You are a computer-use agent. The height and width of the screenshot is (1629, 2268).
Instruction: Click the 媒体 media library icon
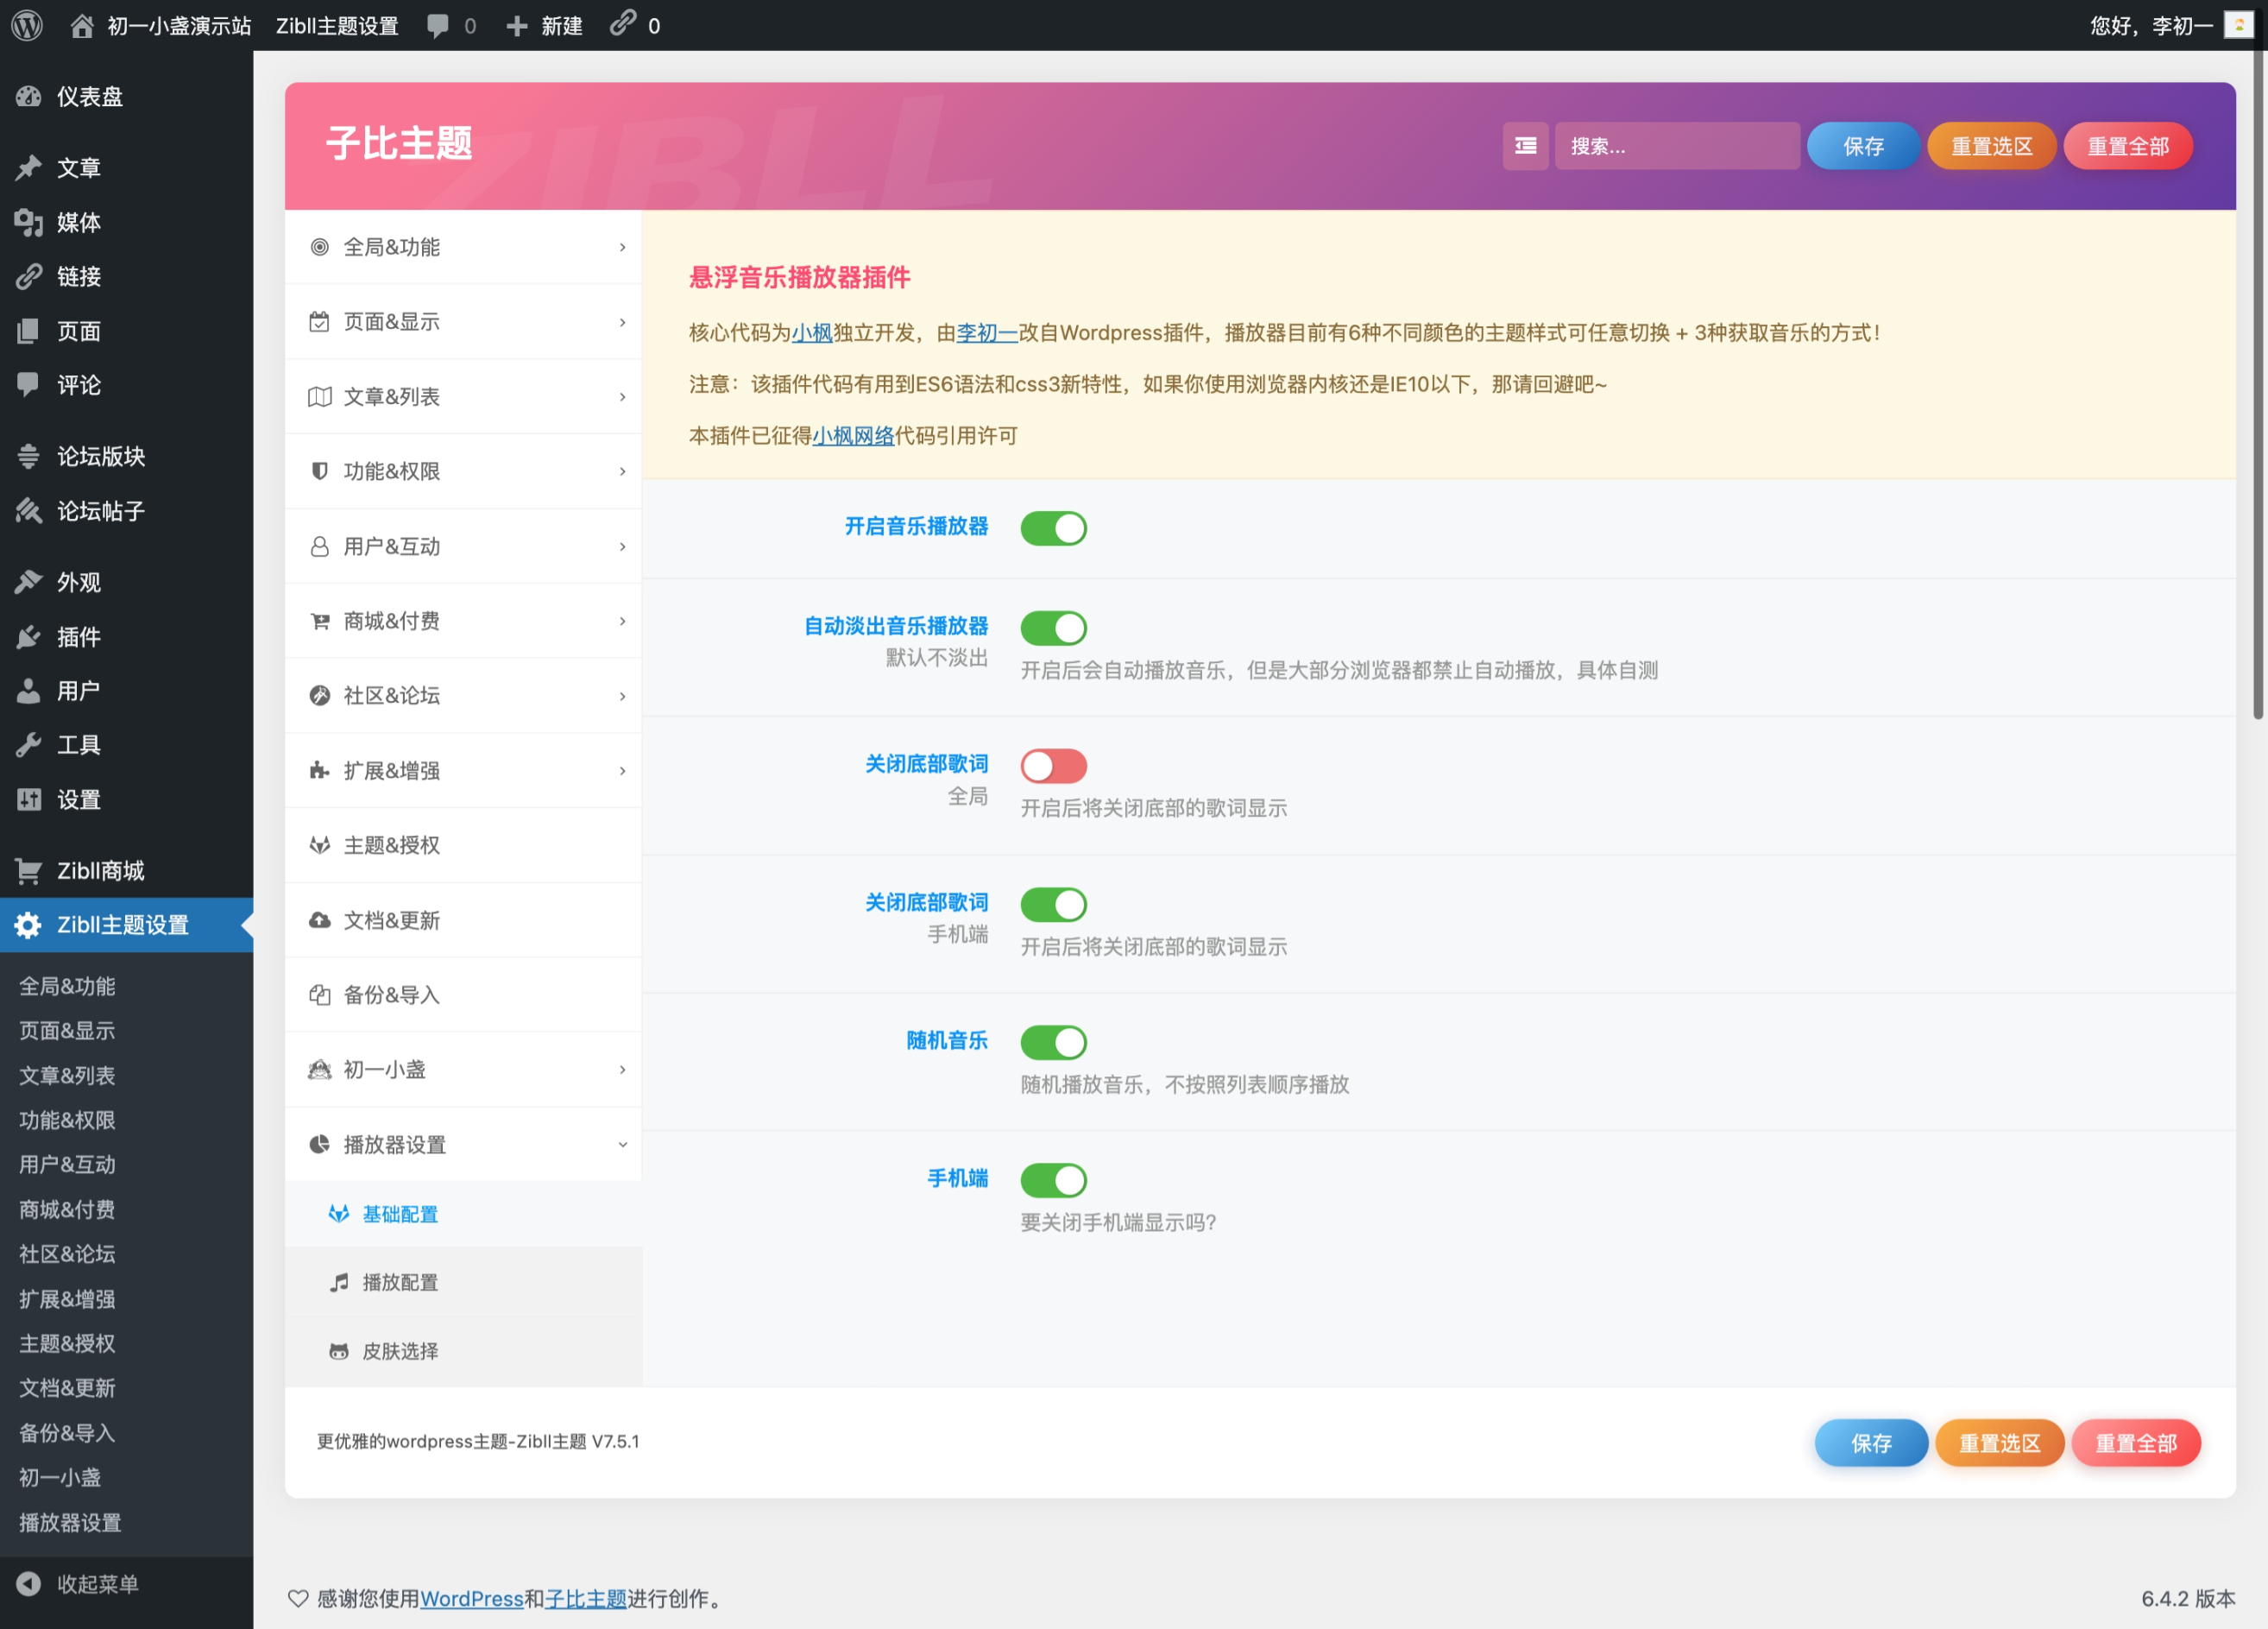pyautogui.click(x=28, y=222)
